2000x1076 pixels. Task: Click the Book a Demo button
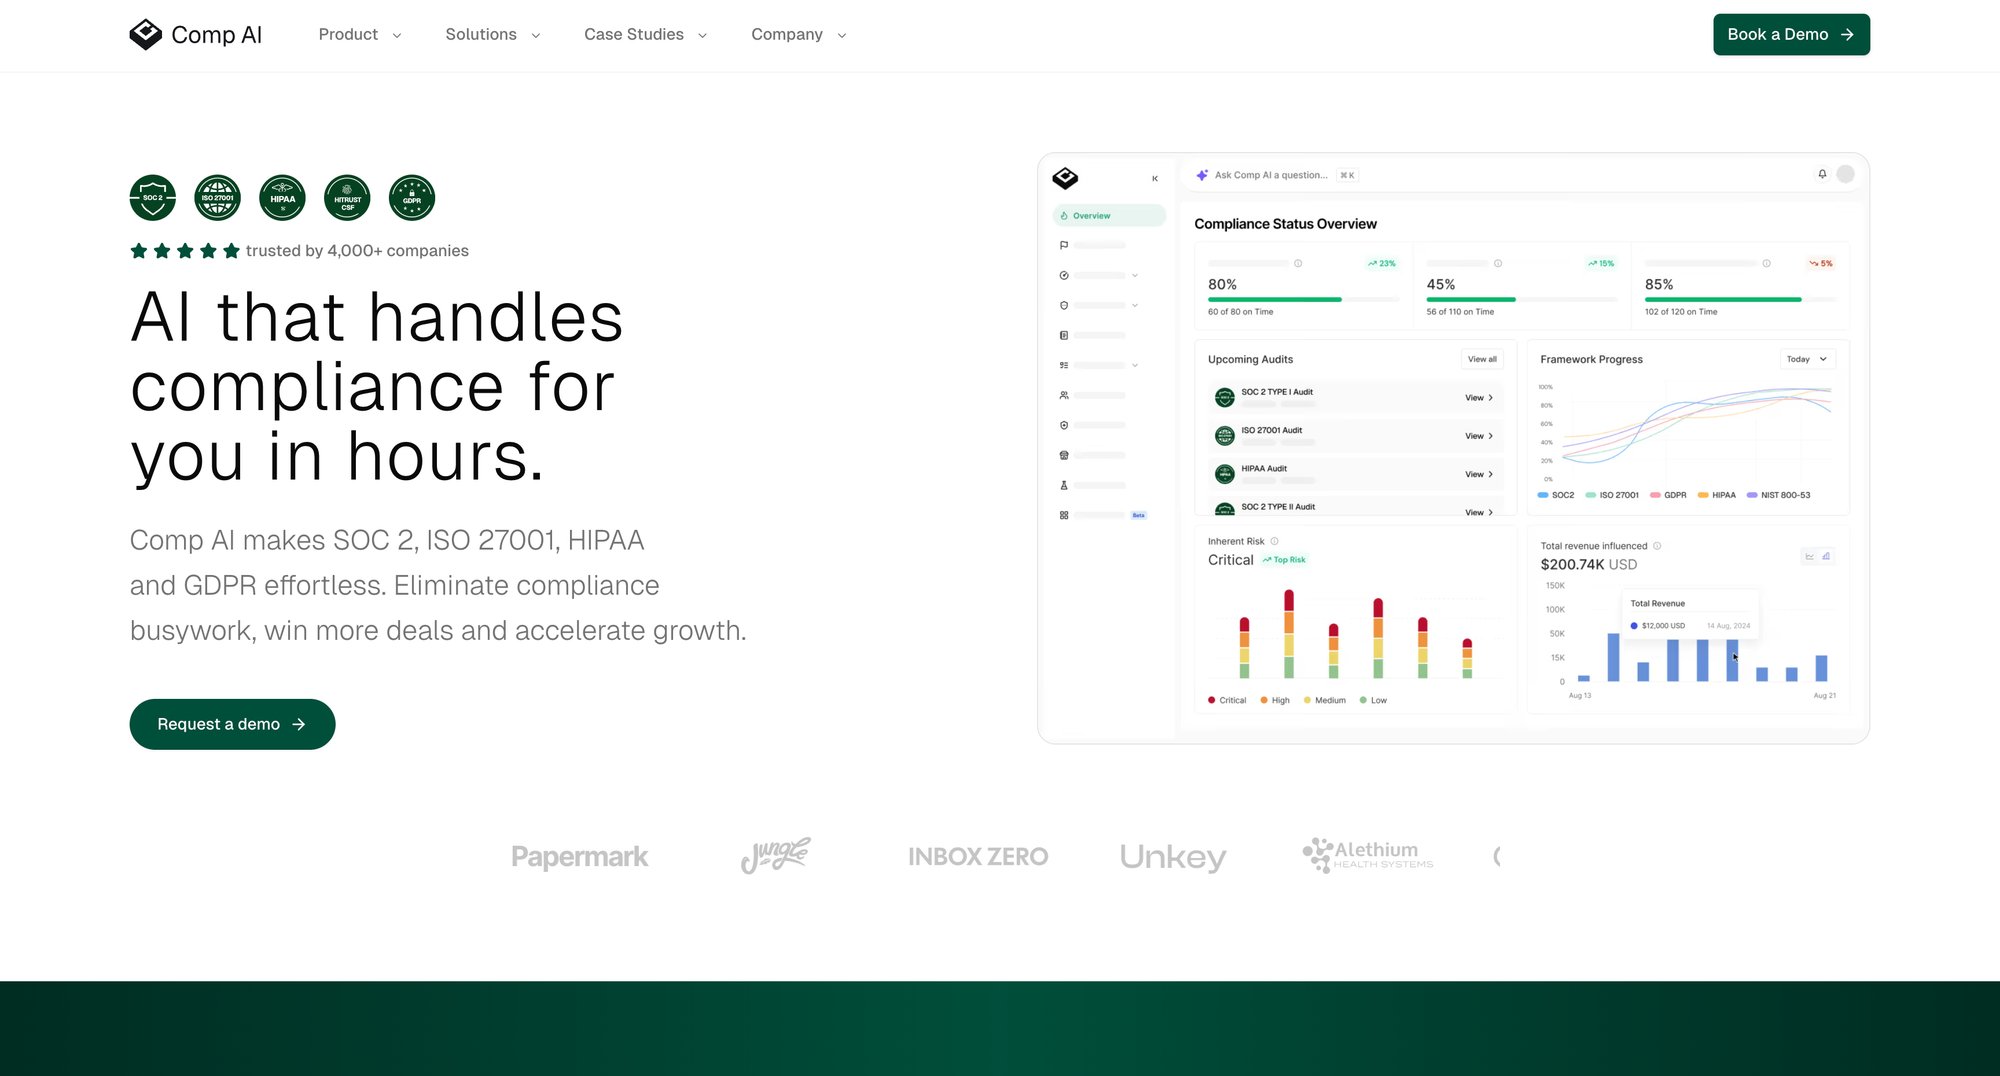click(x=1790, y=35)
